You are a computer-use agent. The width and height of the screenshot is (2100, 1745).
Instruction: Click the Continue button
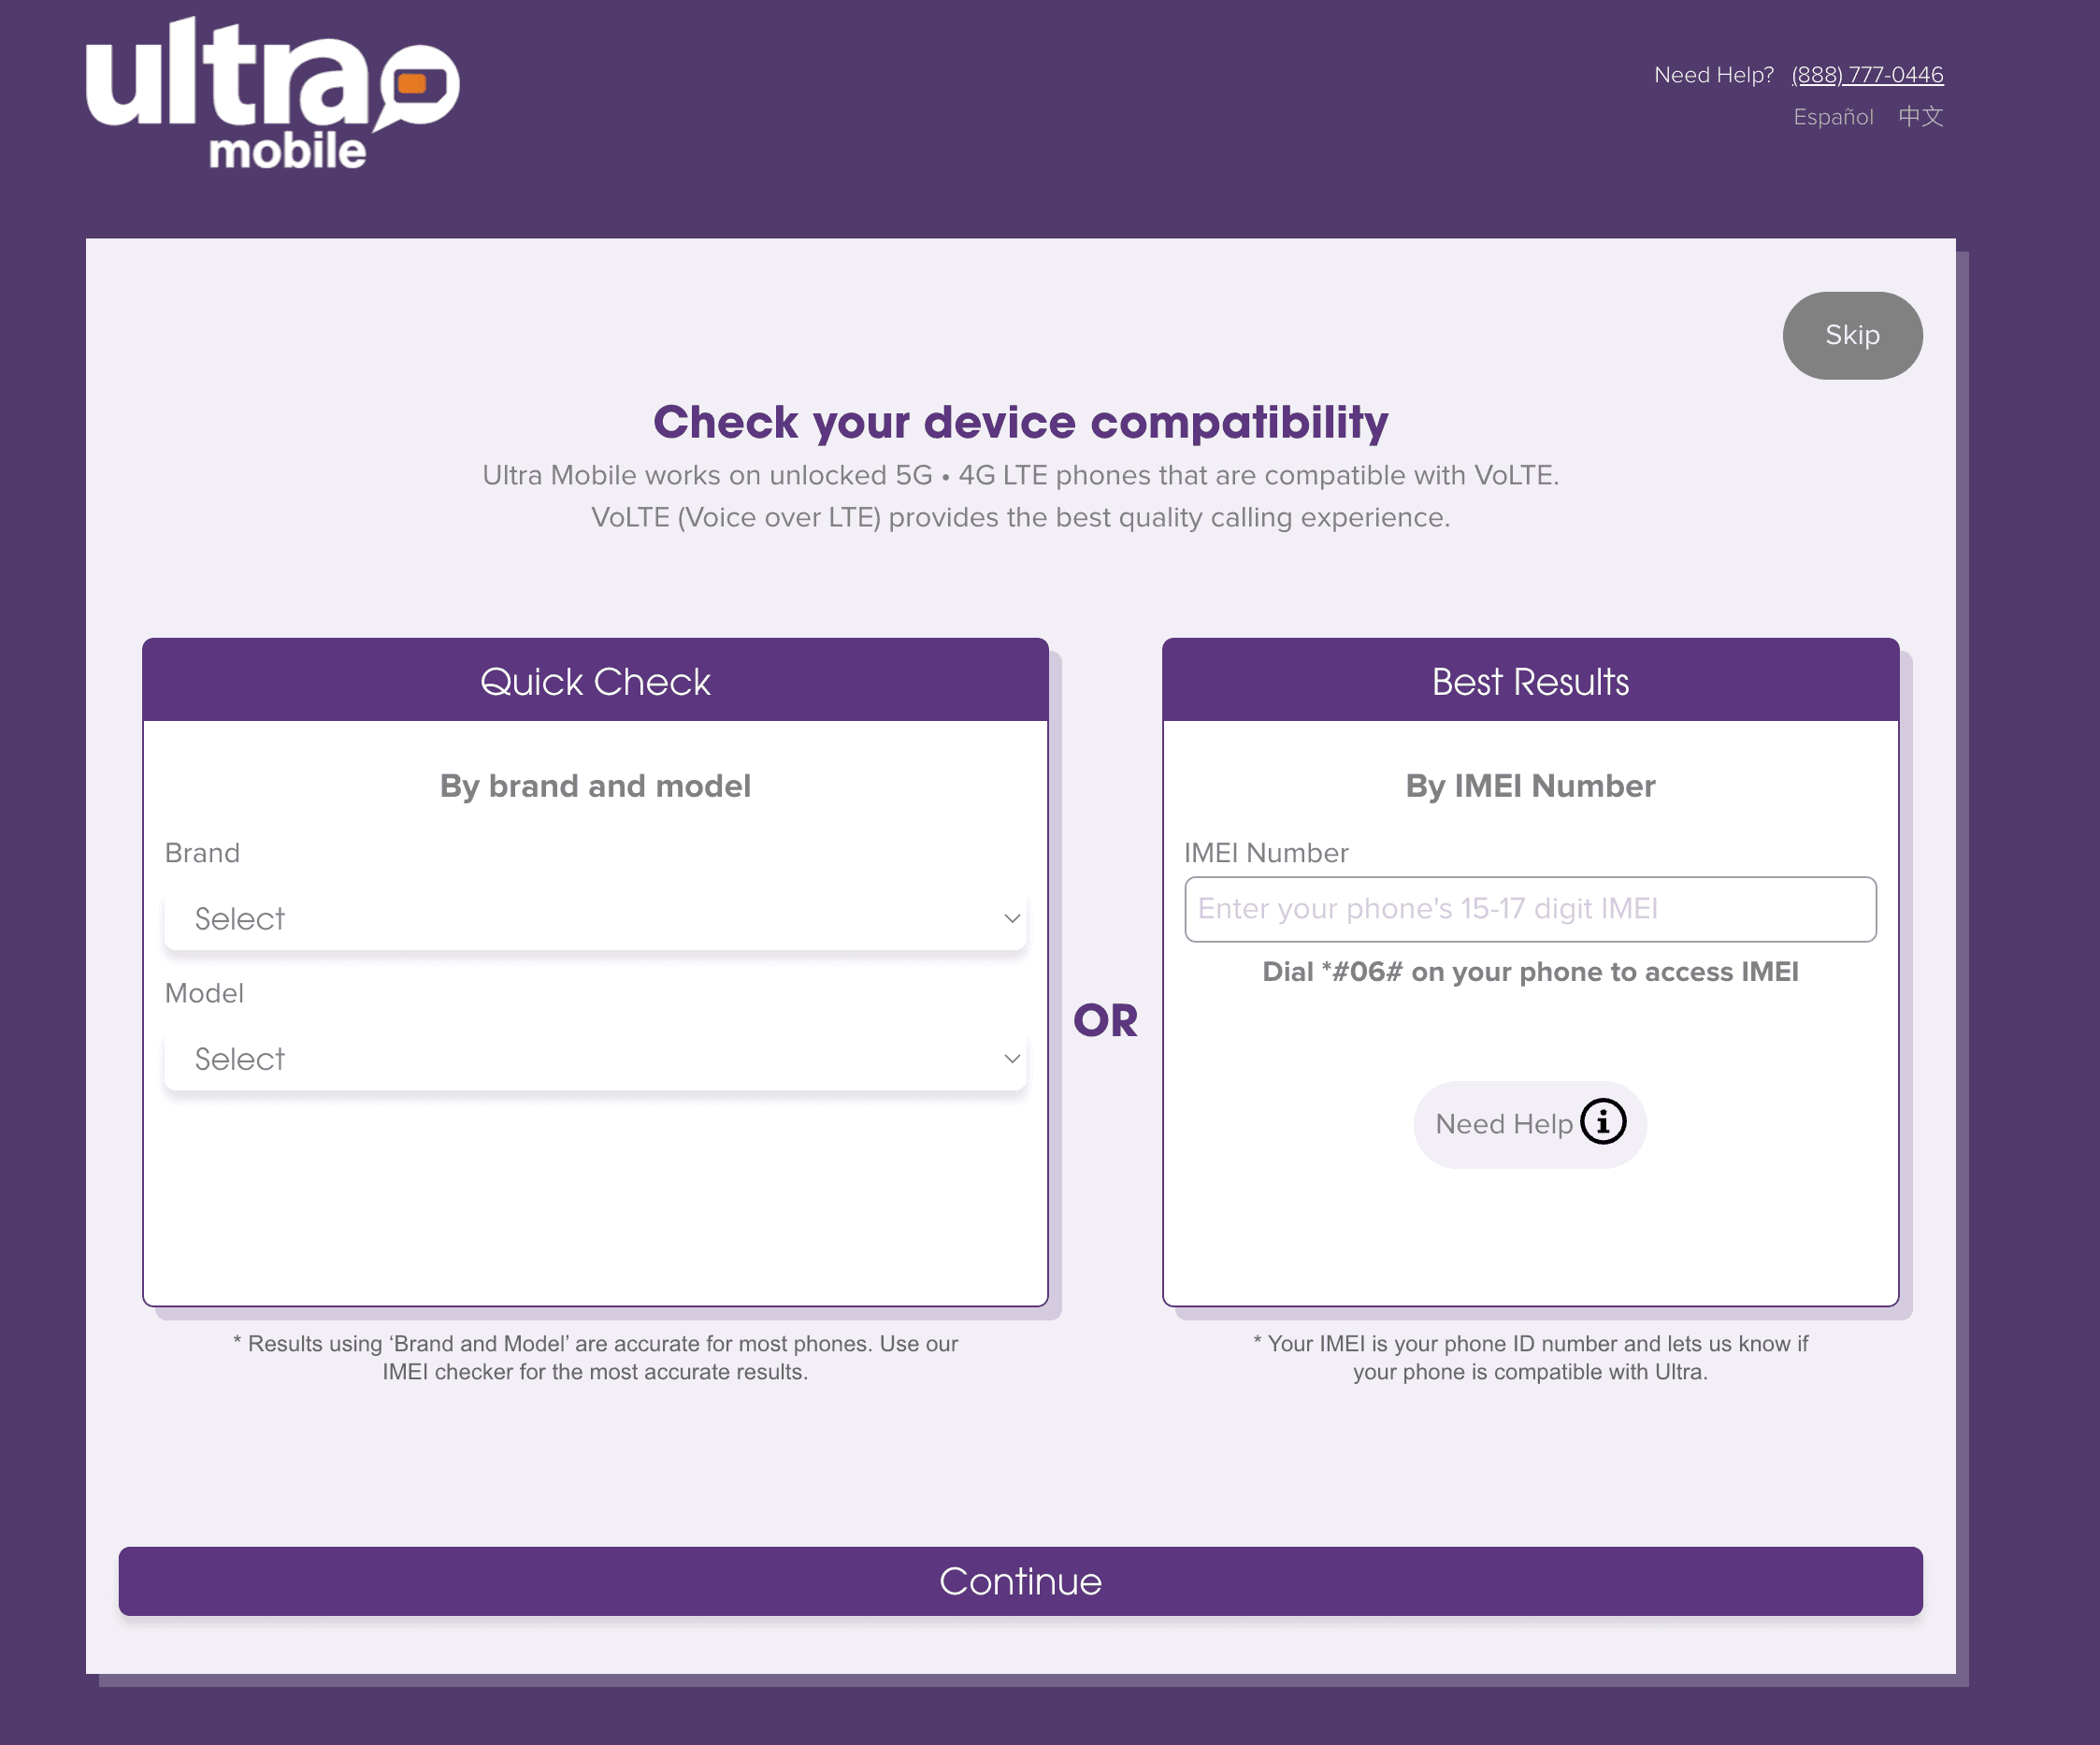pyautogui.click(x=1020, y=1581)
